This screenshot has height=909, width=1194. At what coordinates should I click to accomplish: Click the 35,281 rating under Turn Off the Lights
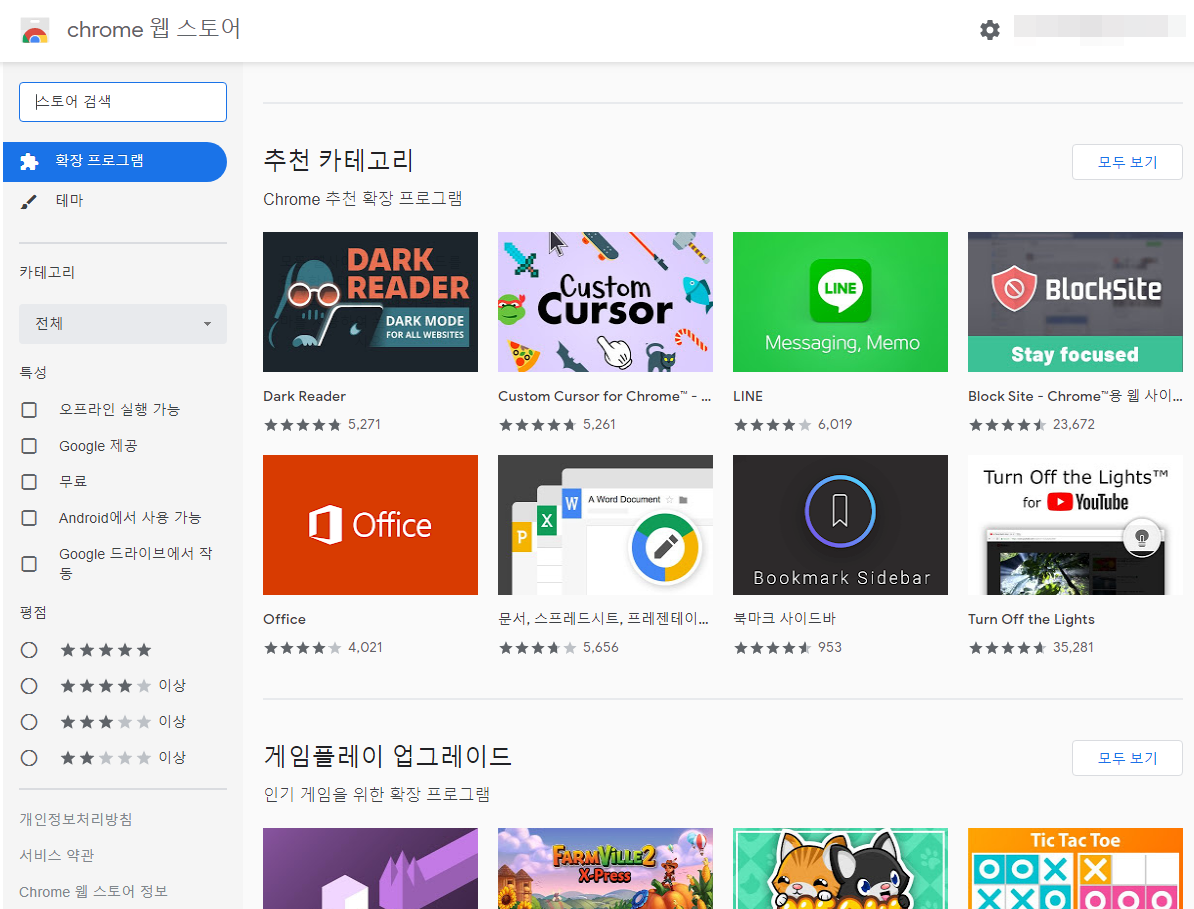click(x=1073, y=648)
